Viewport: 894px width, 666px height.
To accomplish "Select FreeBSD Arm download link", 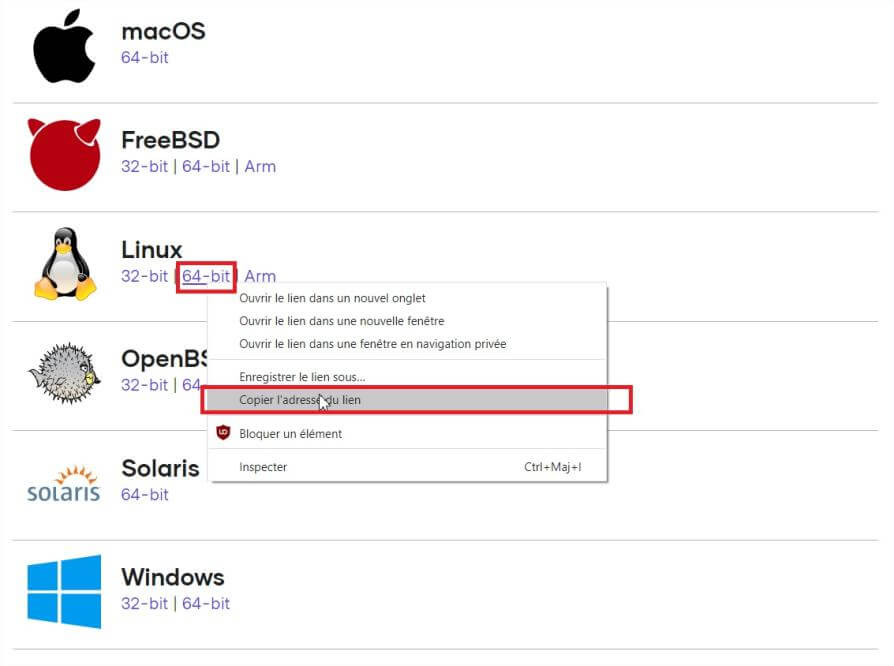I will [260, 166].
